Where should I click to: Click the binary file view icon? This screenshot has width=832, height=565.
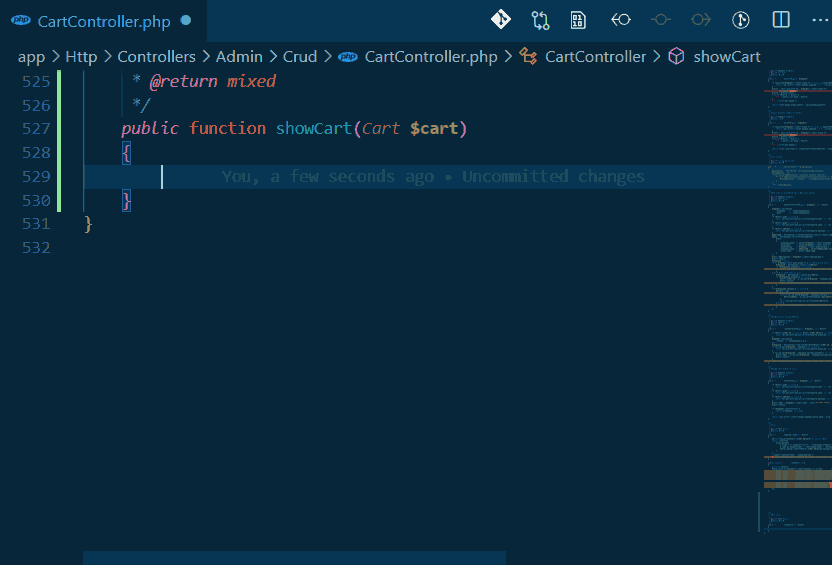point(578,20)
